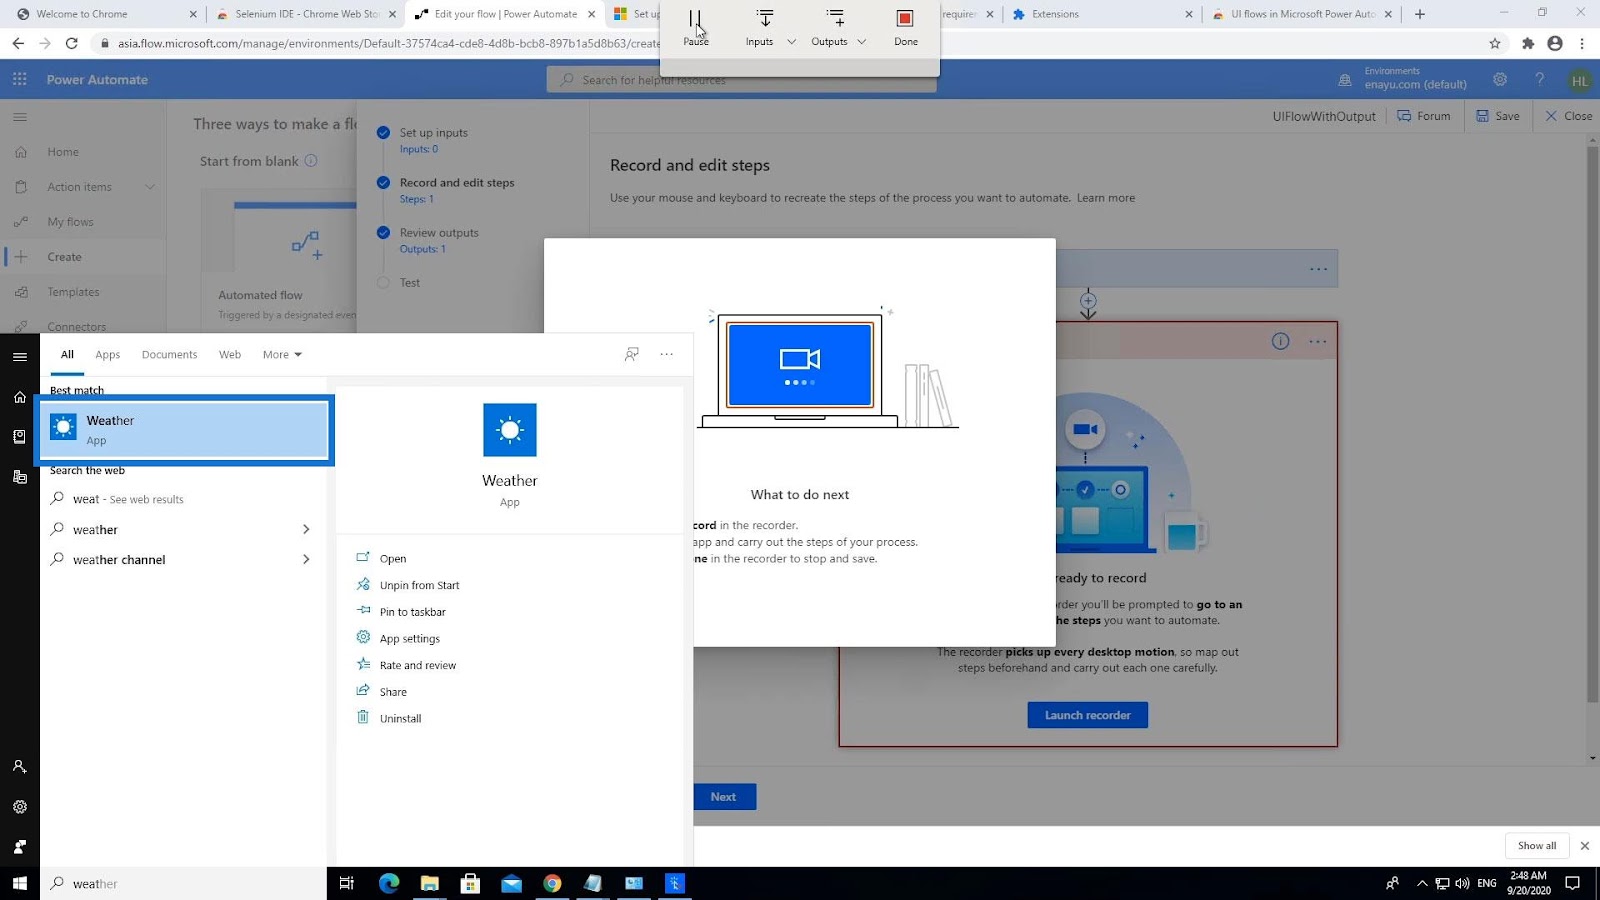Pause the recorder
This screenshot has height=900, width=1600.
click(695, 27)
